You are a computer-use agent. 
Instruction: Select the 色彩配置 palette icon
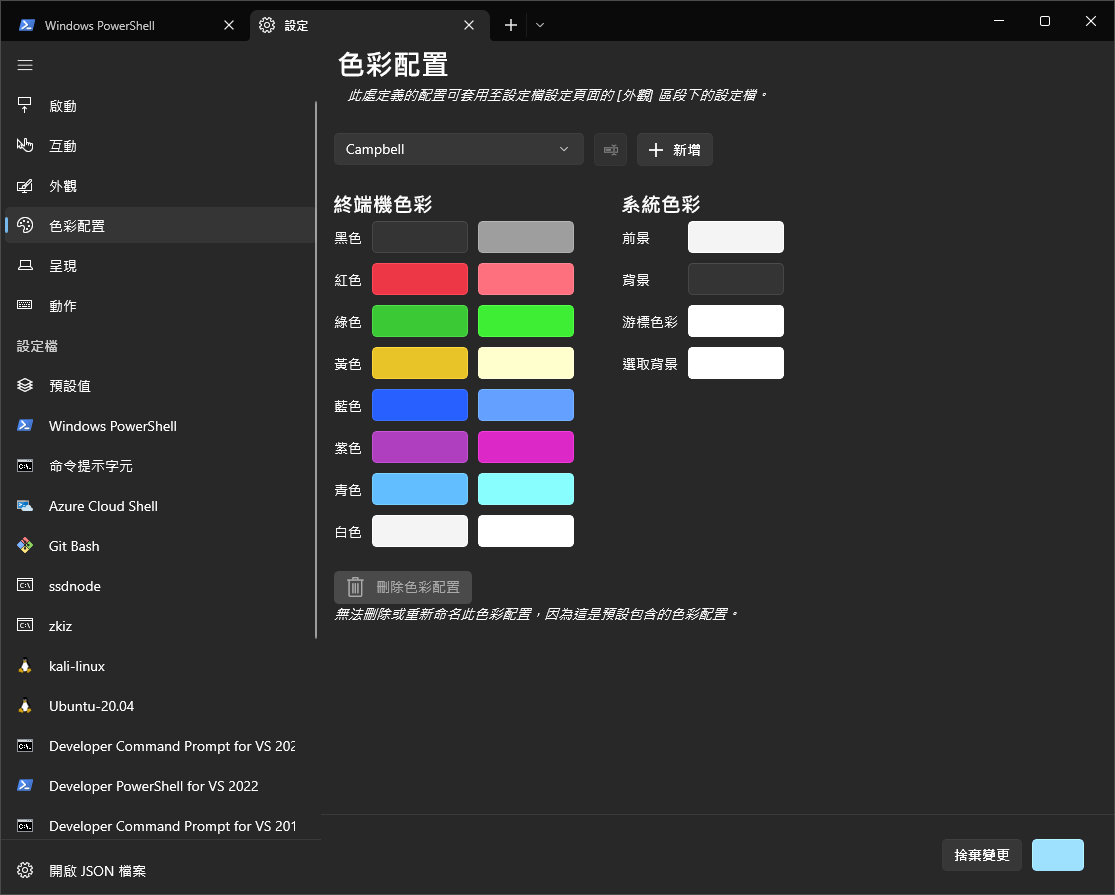tap(25, 225)
